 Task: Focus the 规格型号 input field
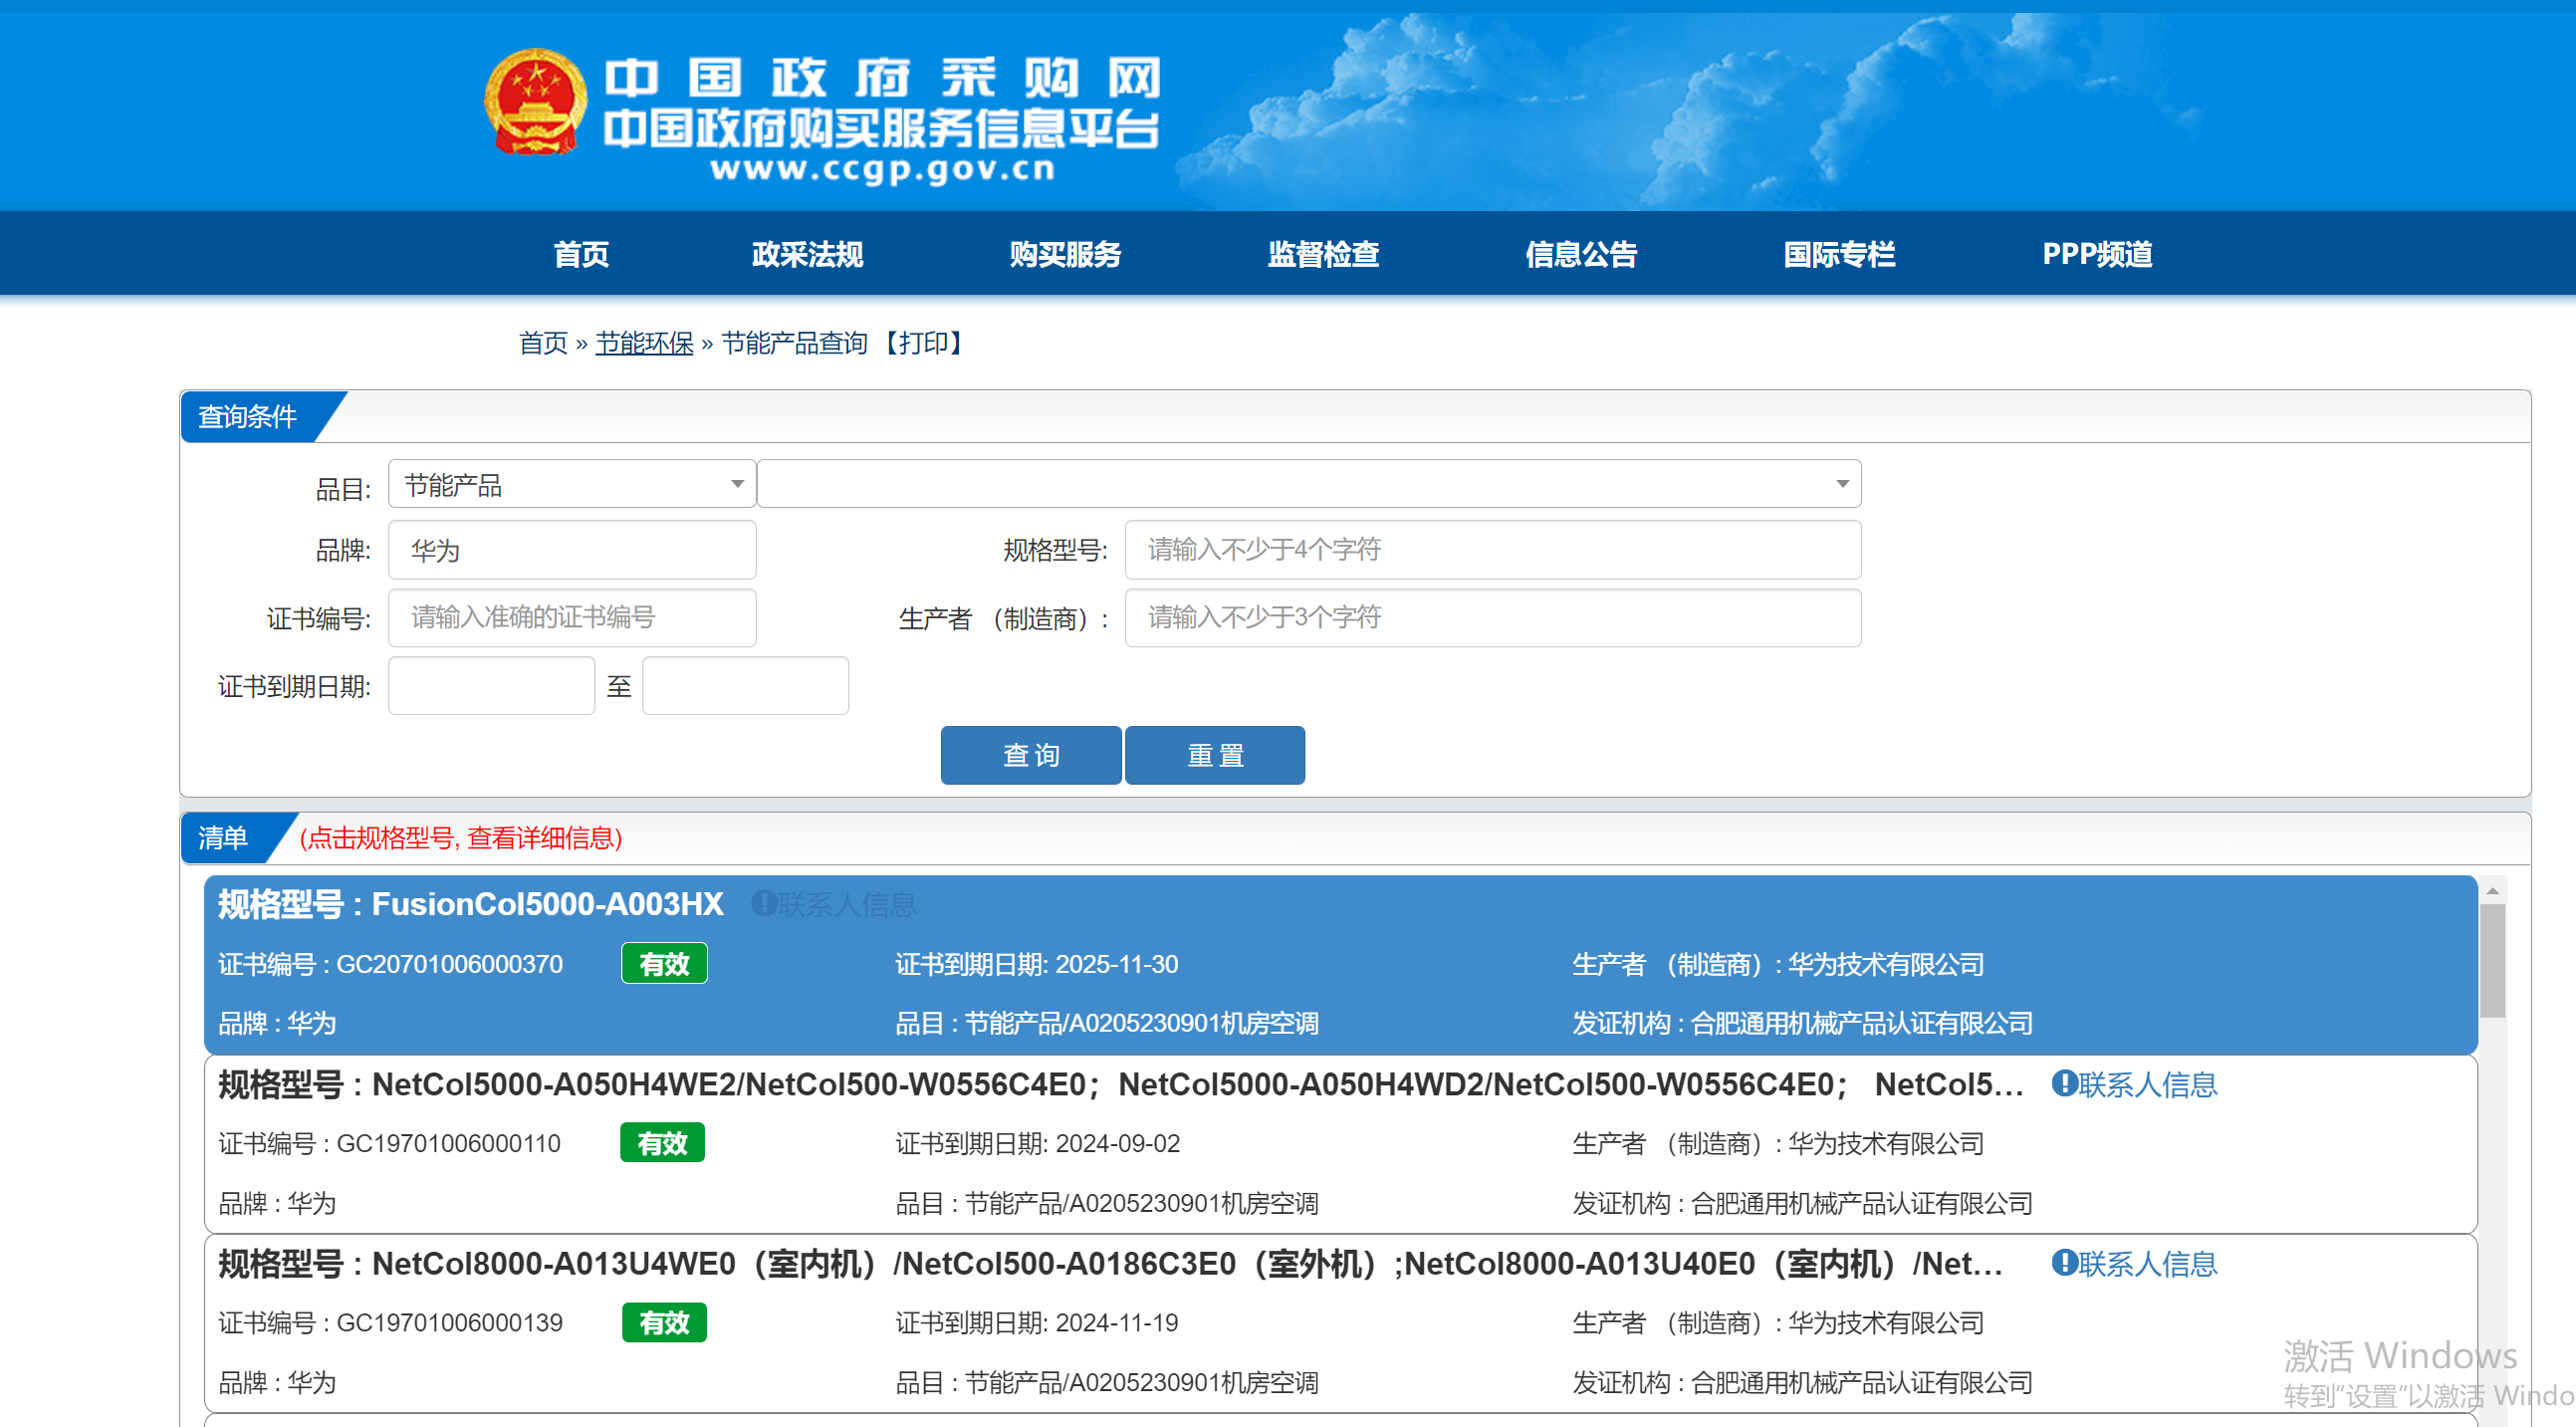point(1492,550)
